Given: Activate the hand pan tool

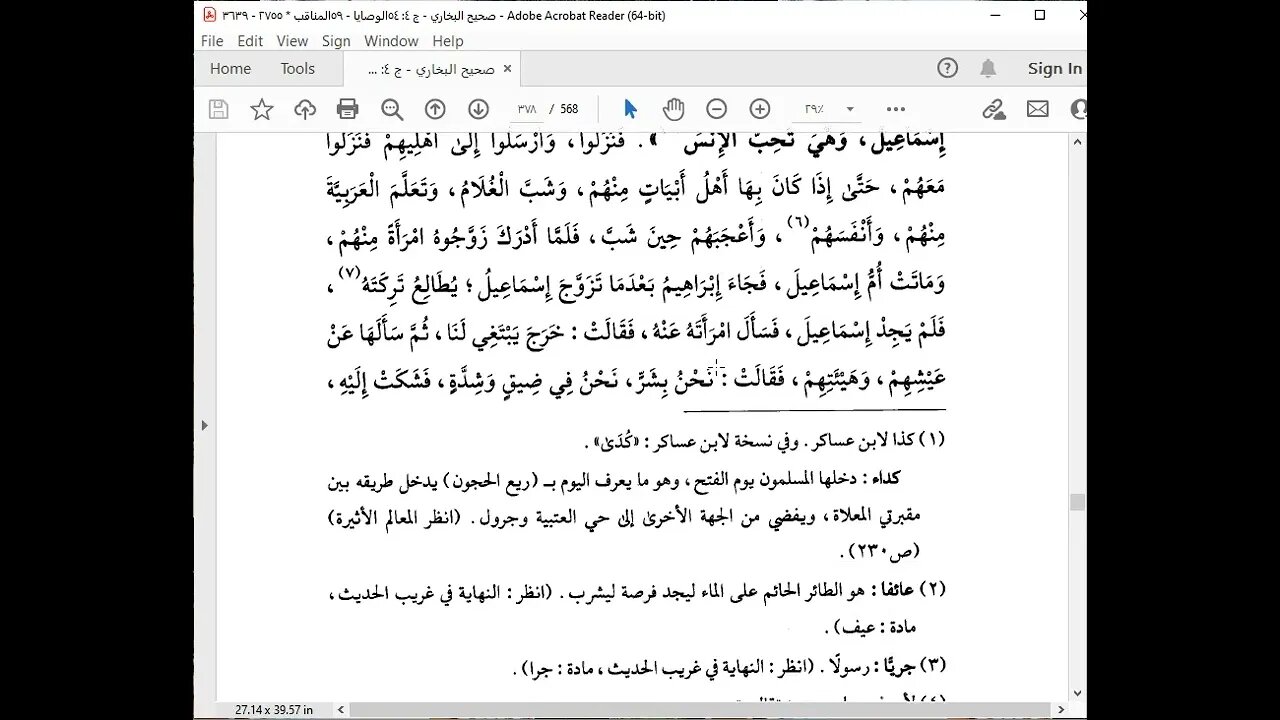Looking at the screenshot, I should coord(673,109).
